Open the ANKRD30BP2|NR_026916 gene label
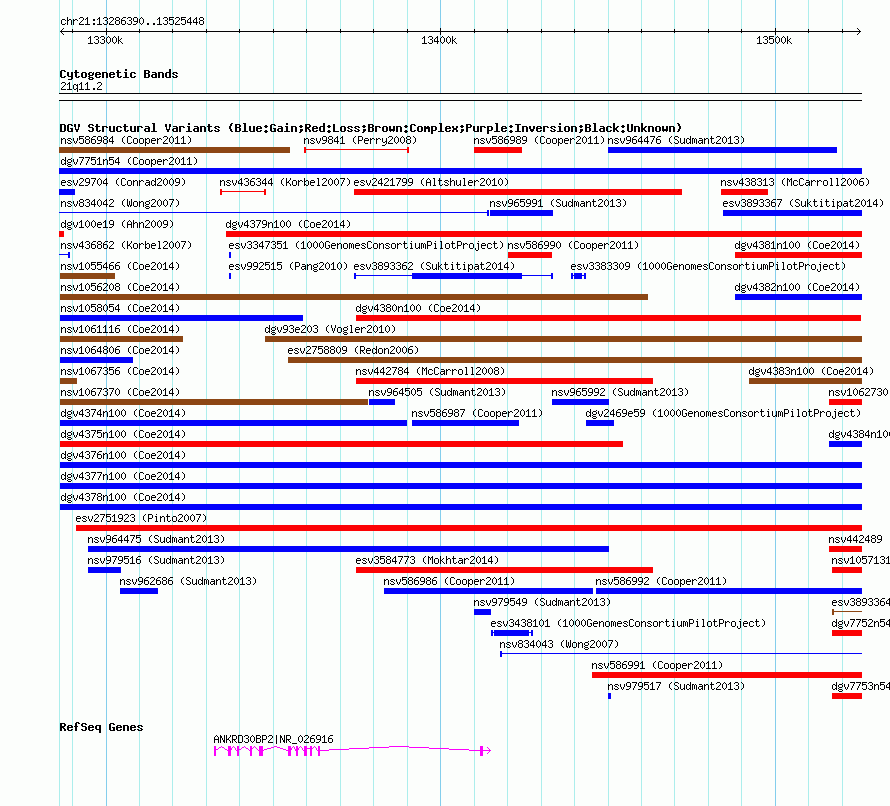The image size is (890, 806). (x=273, y=739)
